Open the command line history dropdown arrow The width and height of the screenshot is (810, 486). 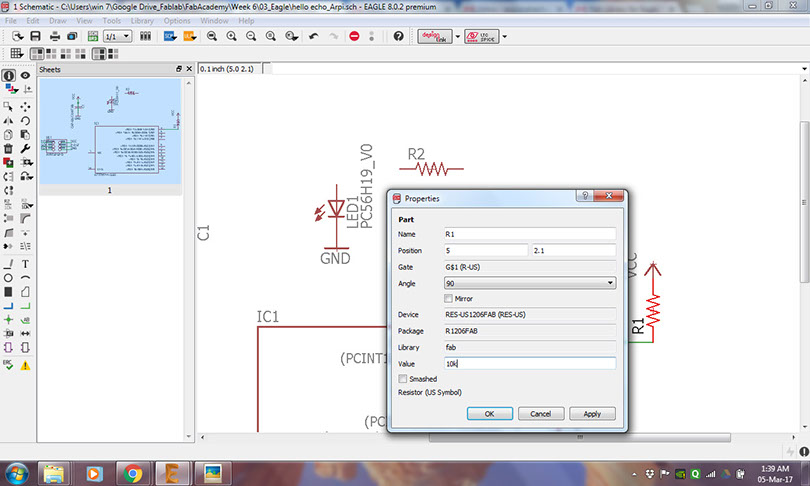(x=804, y=69)
